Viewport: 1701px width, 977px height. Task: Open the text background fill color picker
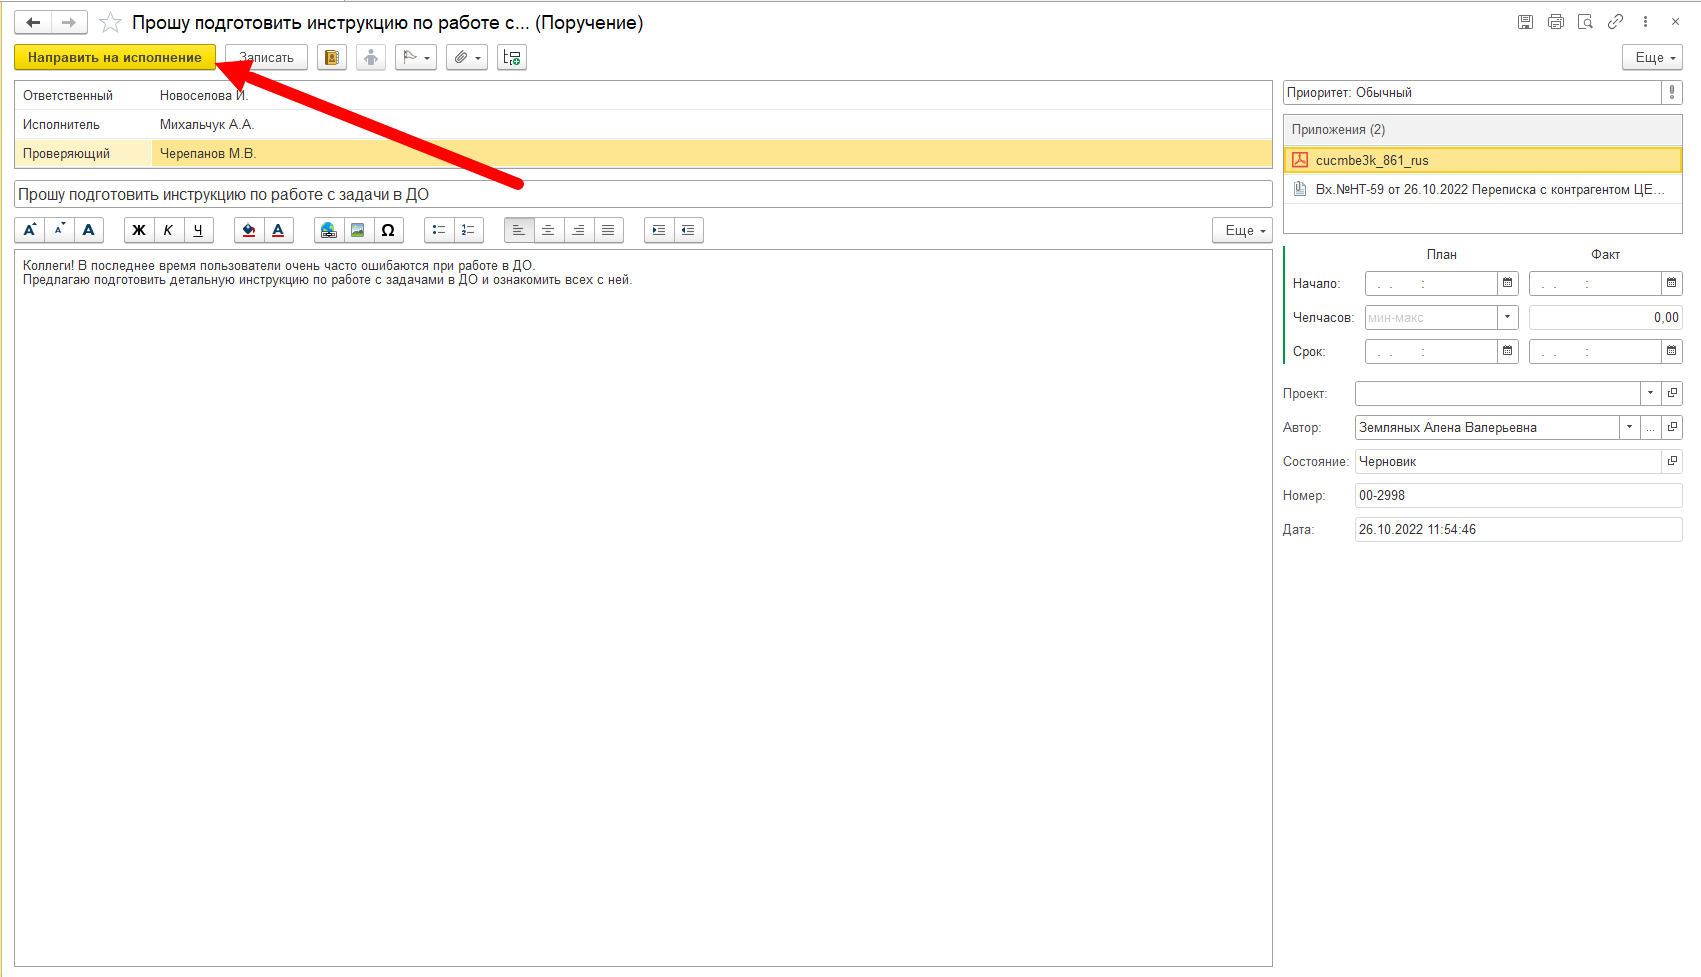[x=249, y=230]
